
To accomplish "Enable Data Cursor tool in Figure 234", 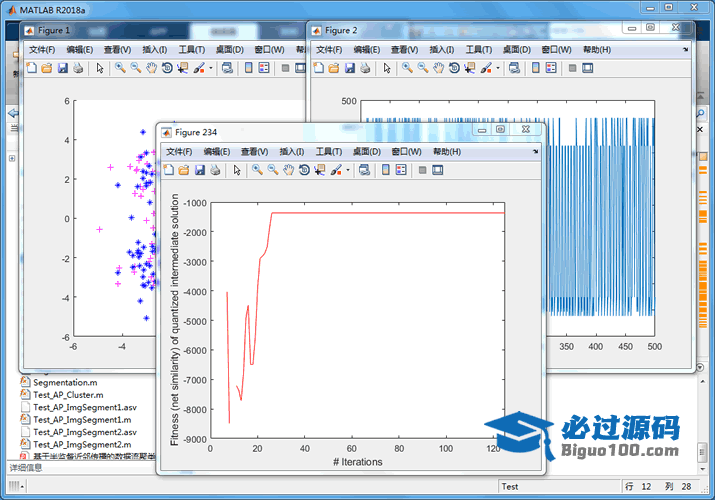I will (320, 170).
